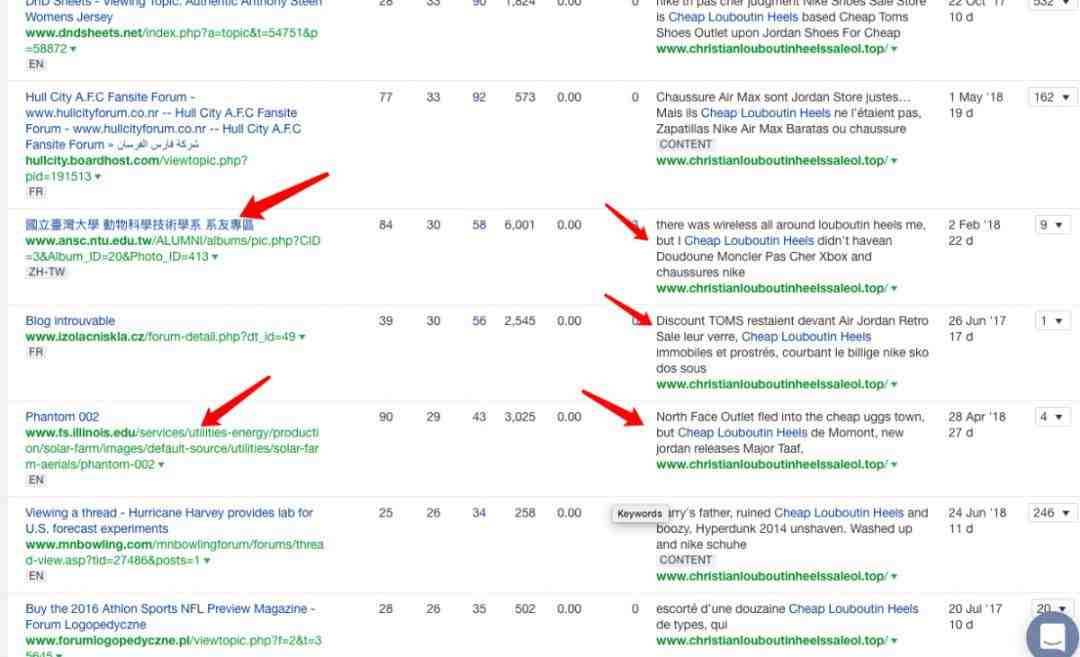1080x657 pixels.
Task: Select the 2,545 value in Blog introuvable row
Action: [x=519, y=321]
